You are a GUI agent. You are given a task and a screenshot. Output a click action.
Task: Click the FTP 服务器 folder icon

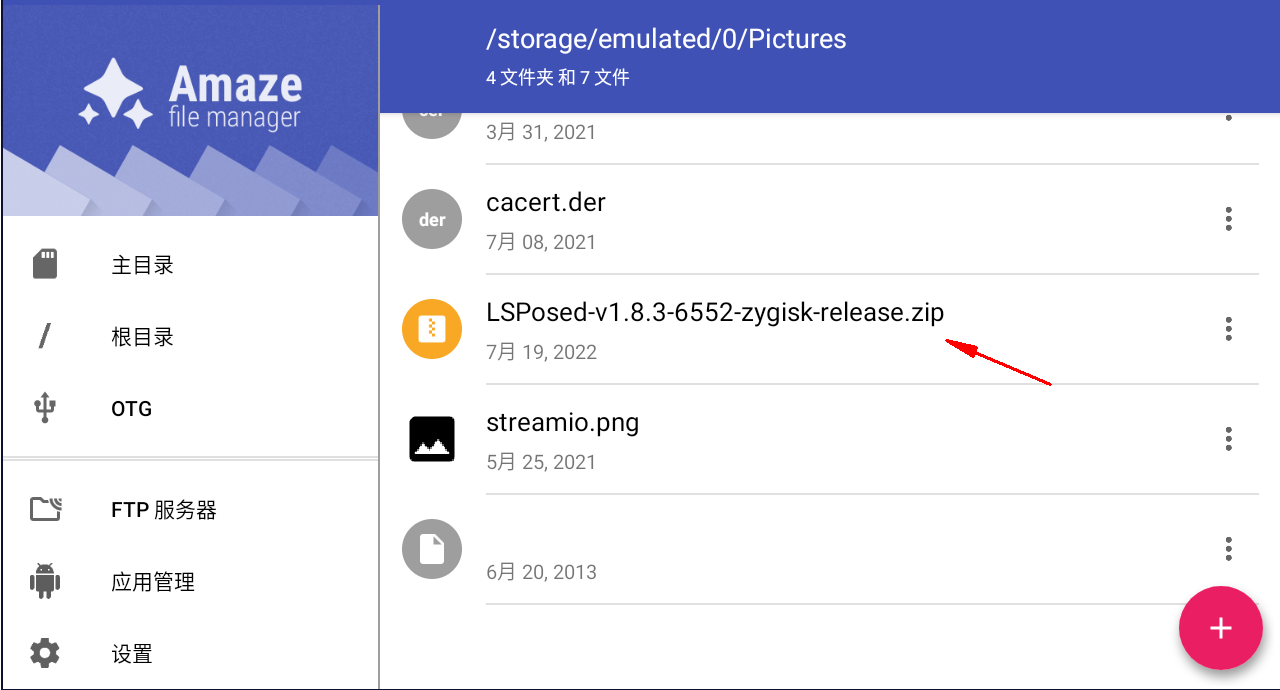pos(45,510)
